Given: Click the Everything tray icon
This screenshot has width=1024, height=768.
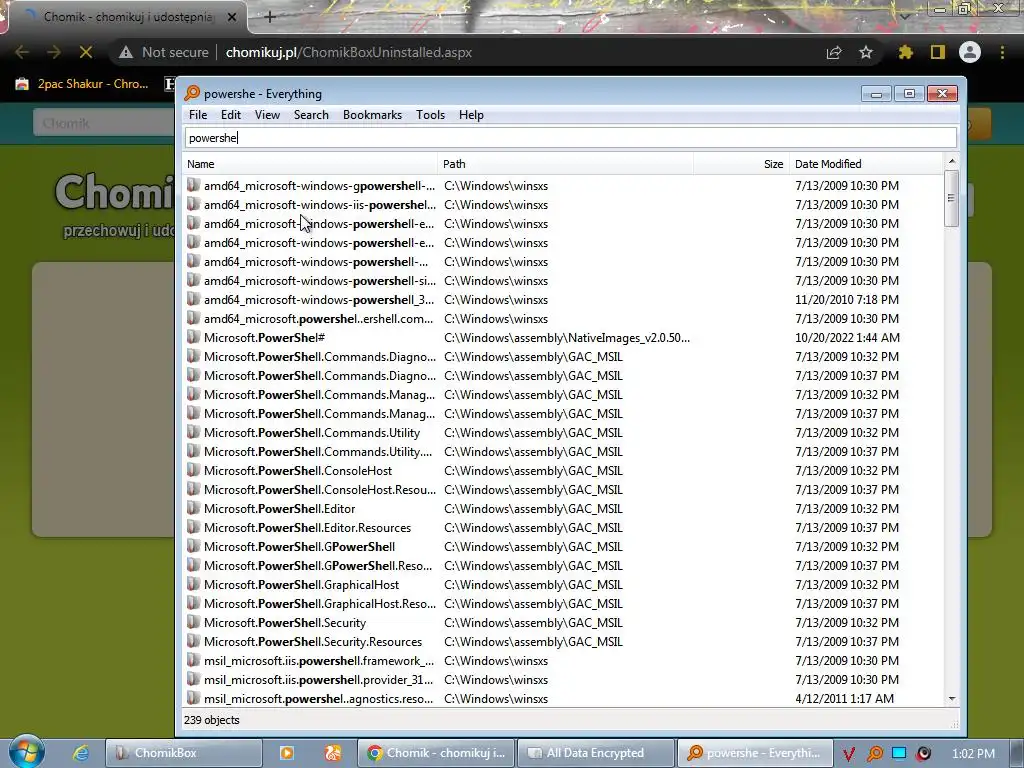Looking at the screenshot, I should 874,754.
